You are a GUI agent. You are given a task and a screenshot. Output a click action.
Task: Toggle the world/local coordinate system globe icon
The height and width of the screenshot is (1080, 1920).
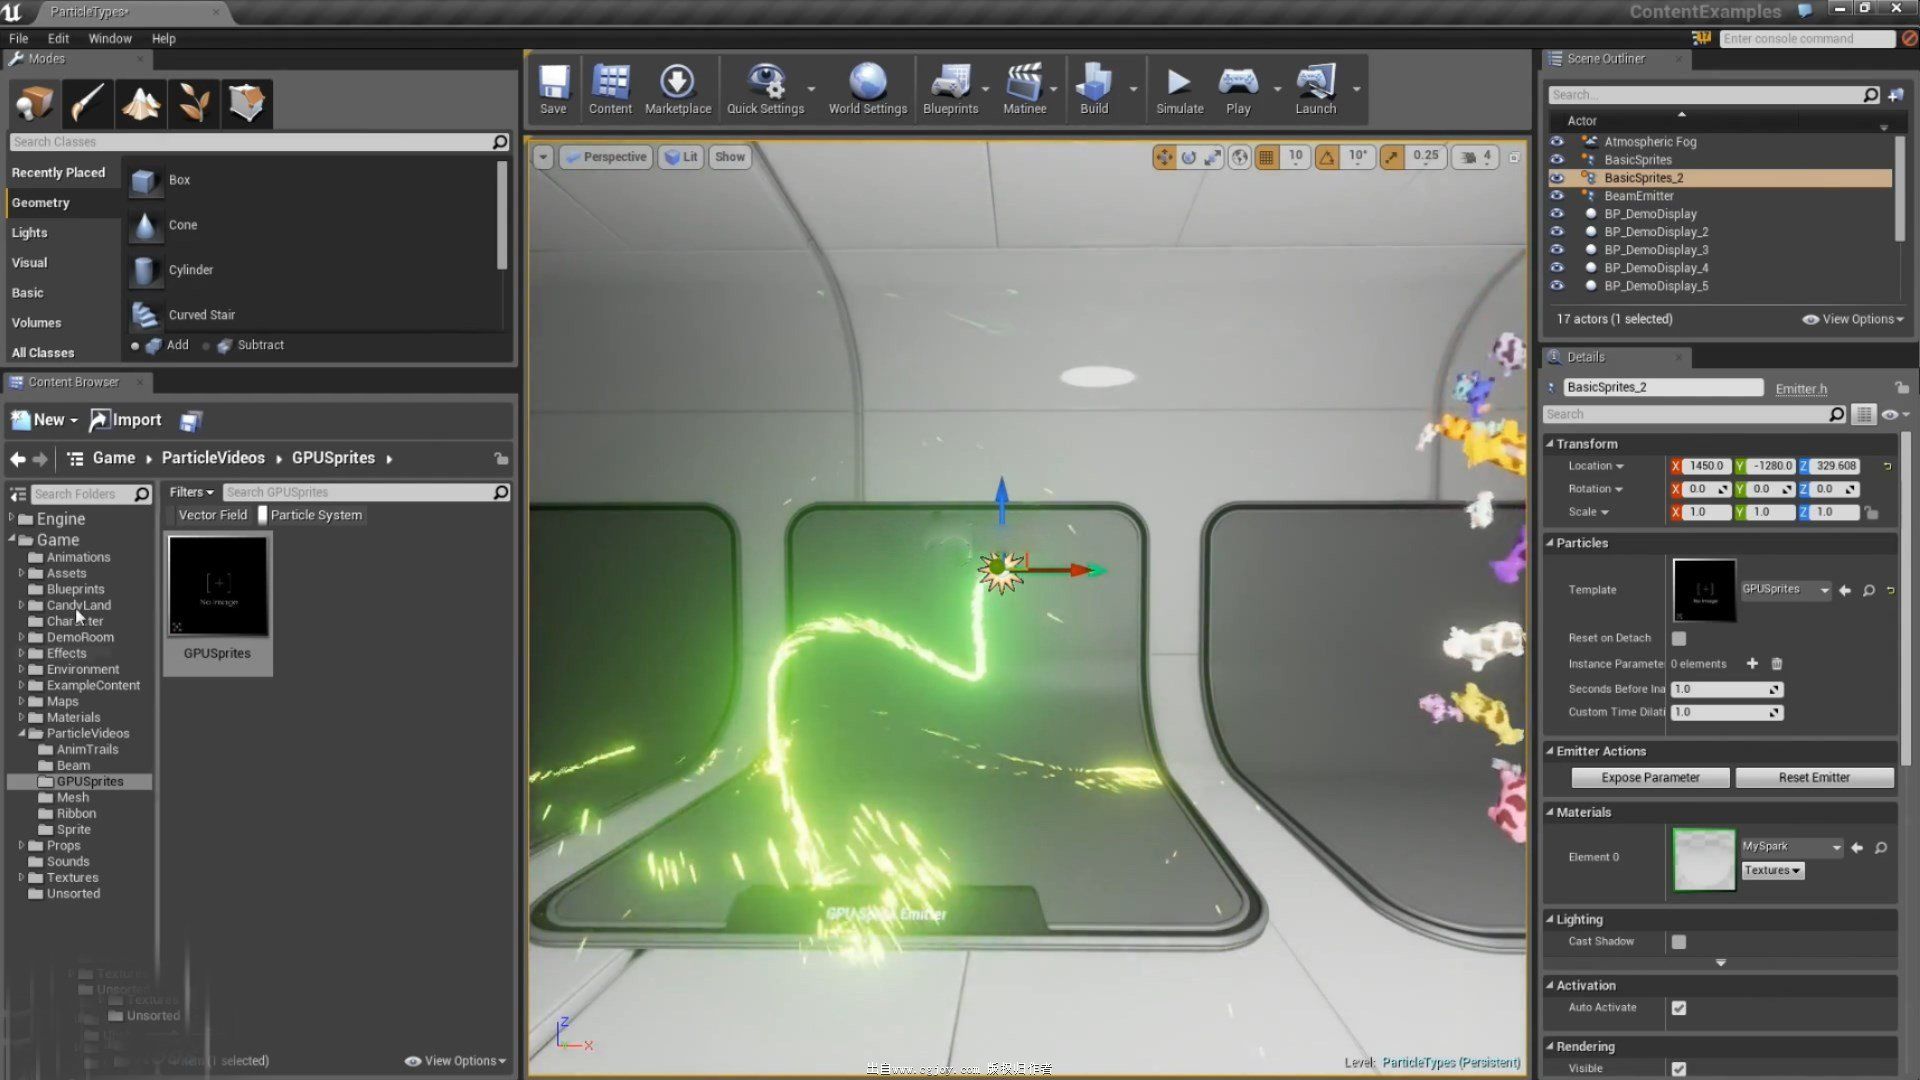pyautogui.click(x=1240, y=157)
